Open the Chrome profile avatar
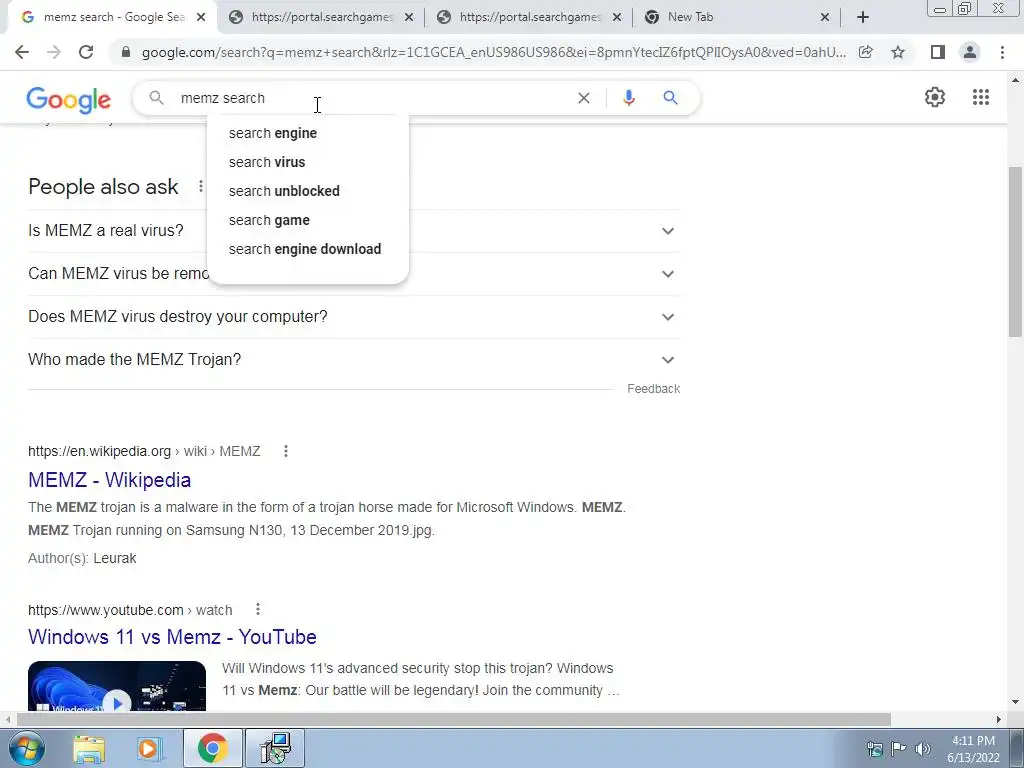This screenshot has height=768, width=1024. [970, 52]
